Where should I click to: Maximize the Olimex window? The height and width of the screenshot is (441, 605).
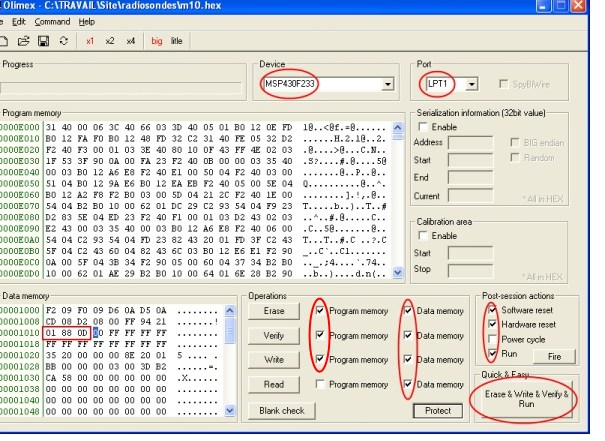click(560, 6)
